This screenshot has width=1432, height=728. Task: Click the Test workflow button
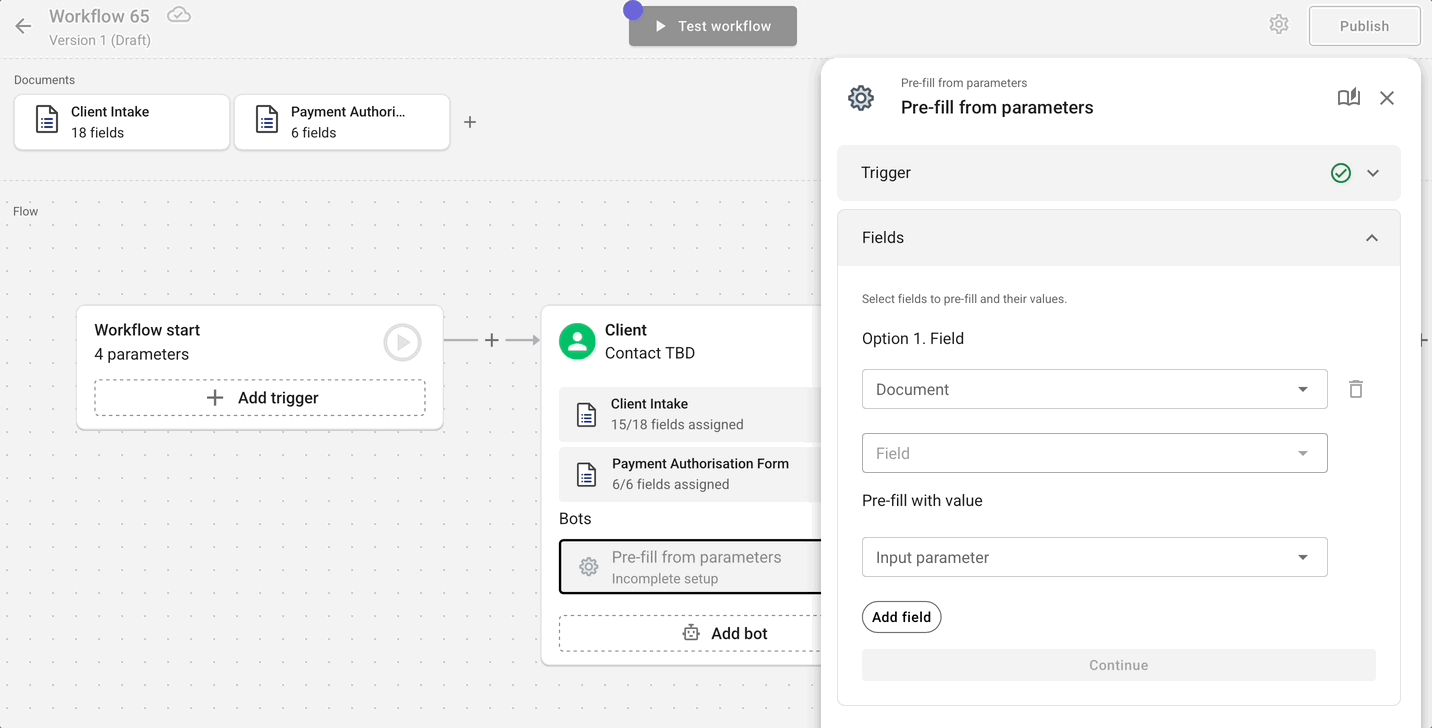point(713,26)
